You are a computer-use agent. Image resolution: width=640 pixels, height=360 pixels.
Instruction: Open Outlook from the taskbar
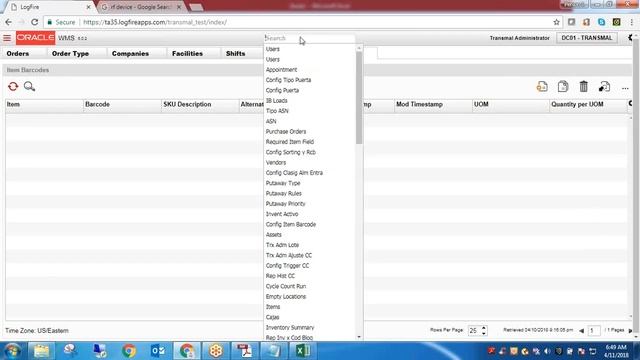pyautogui.click(x=158, y=351)
